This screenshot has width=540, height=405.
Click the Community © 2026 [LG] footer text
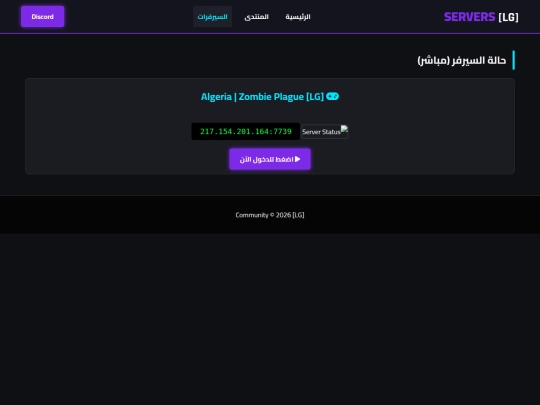click(270, 215)
